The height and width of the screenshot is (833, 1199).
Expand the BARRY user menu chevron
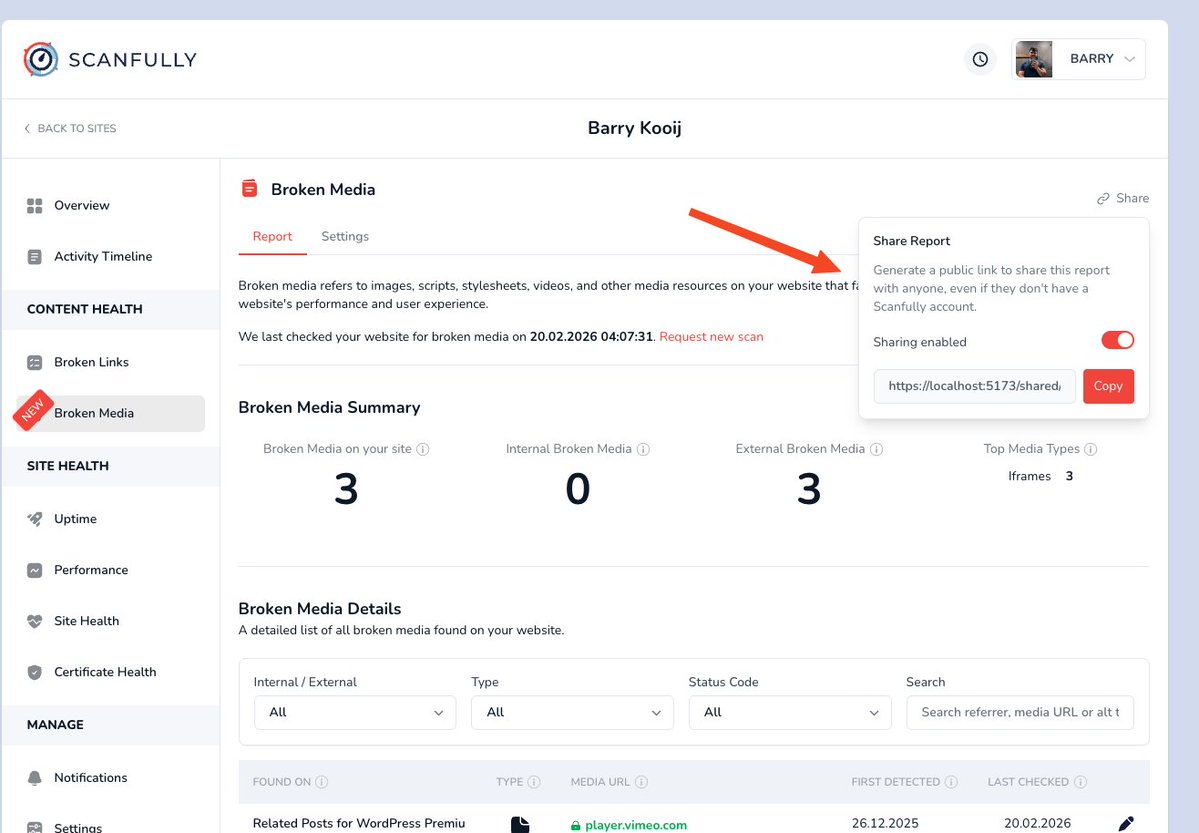(x=1129, y=59)
